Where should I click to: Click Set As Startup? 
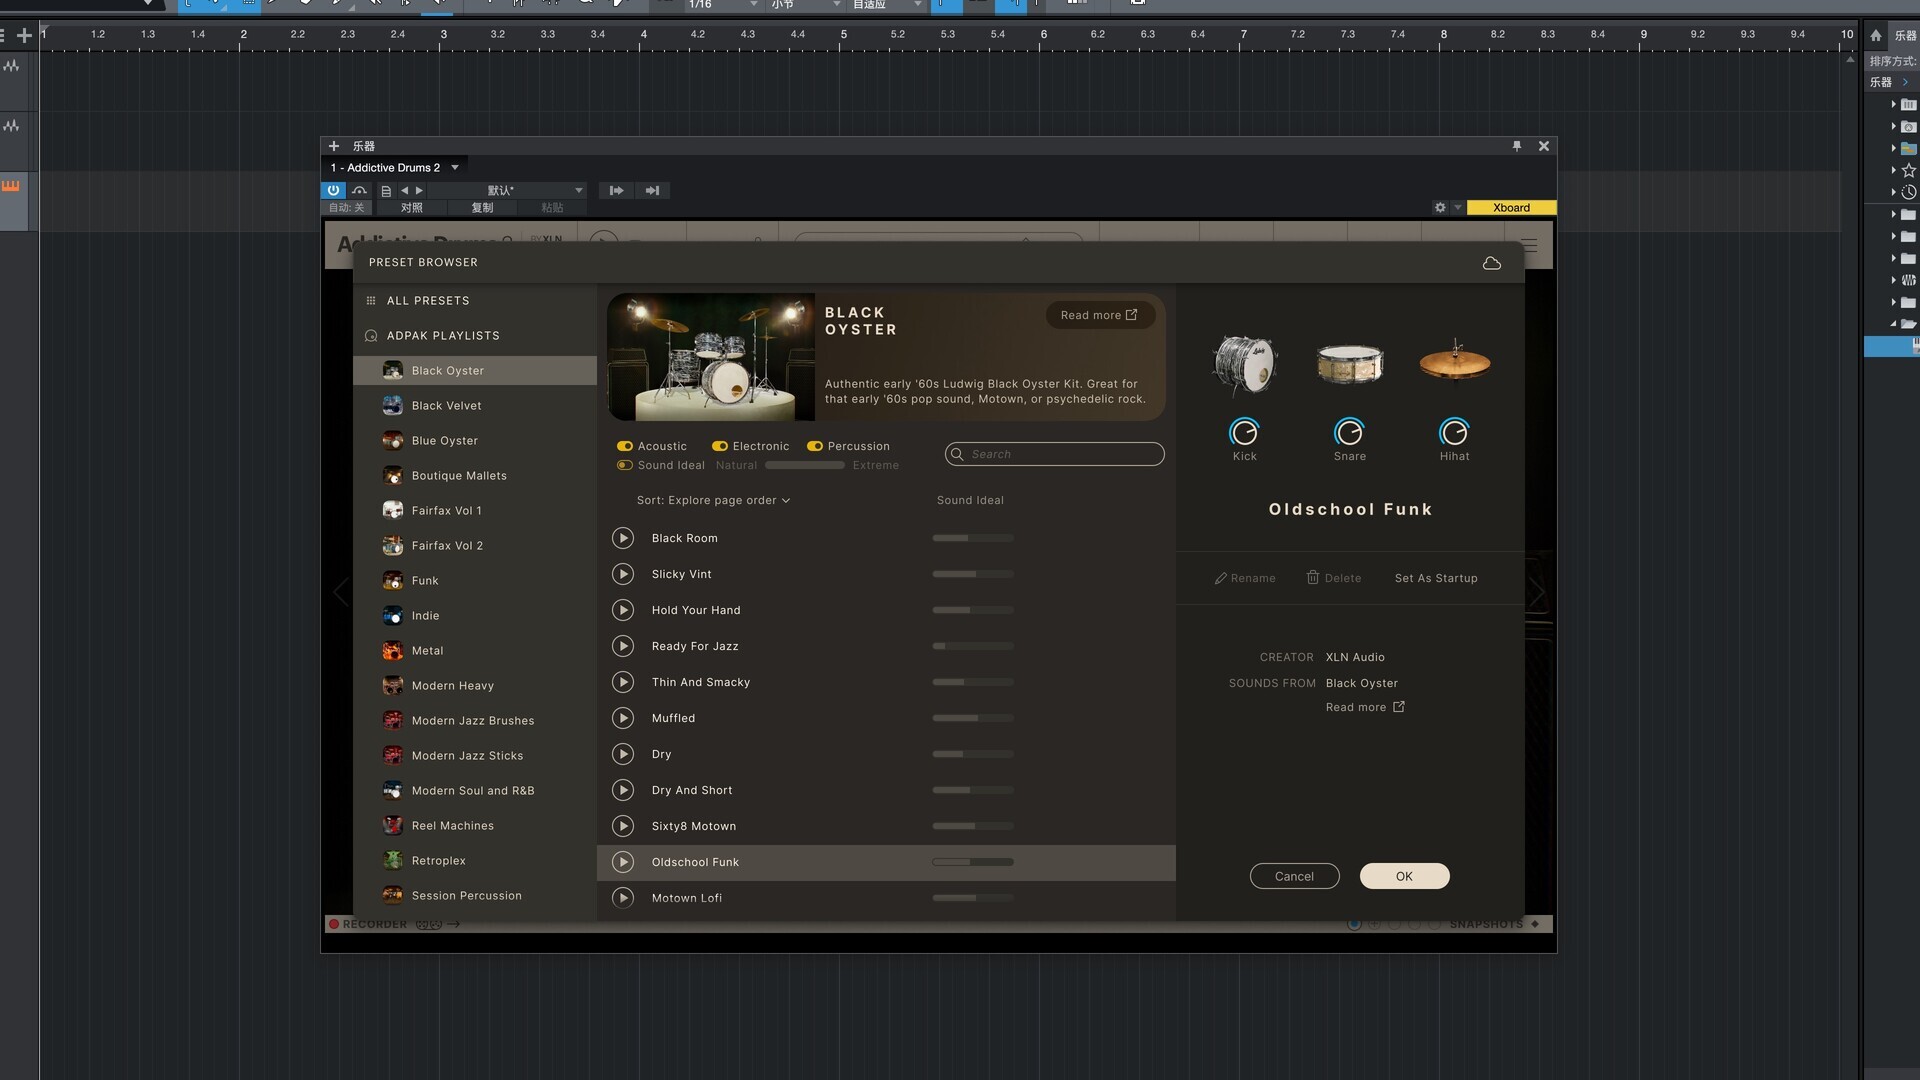tap(1436, 578)
